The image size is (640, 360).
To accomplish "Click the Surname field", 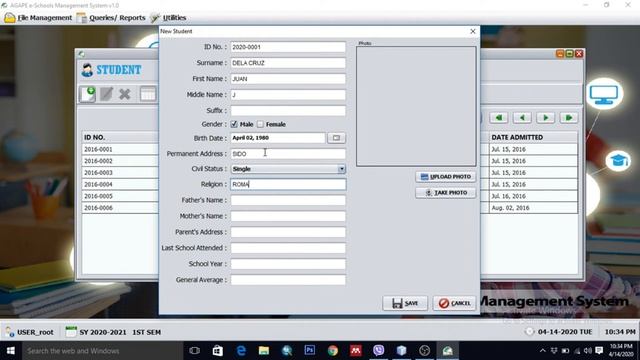I will (x=288, y=63).
